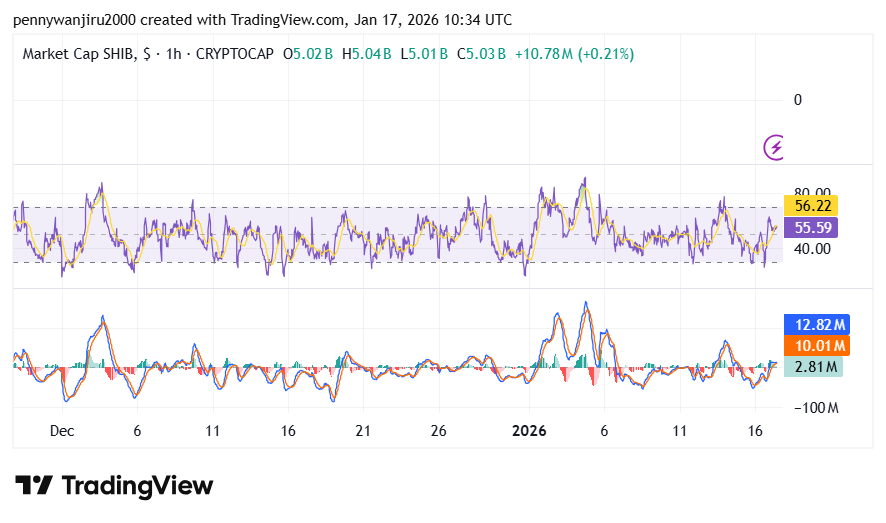Click the TradingView wordmark text
The height and width of the screenshot is (523, 886).
[x=137, y=486]
